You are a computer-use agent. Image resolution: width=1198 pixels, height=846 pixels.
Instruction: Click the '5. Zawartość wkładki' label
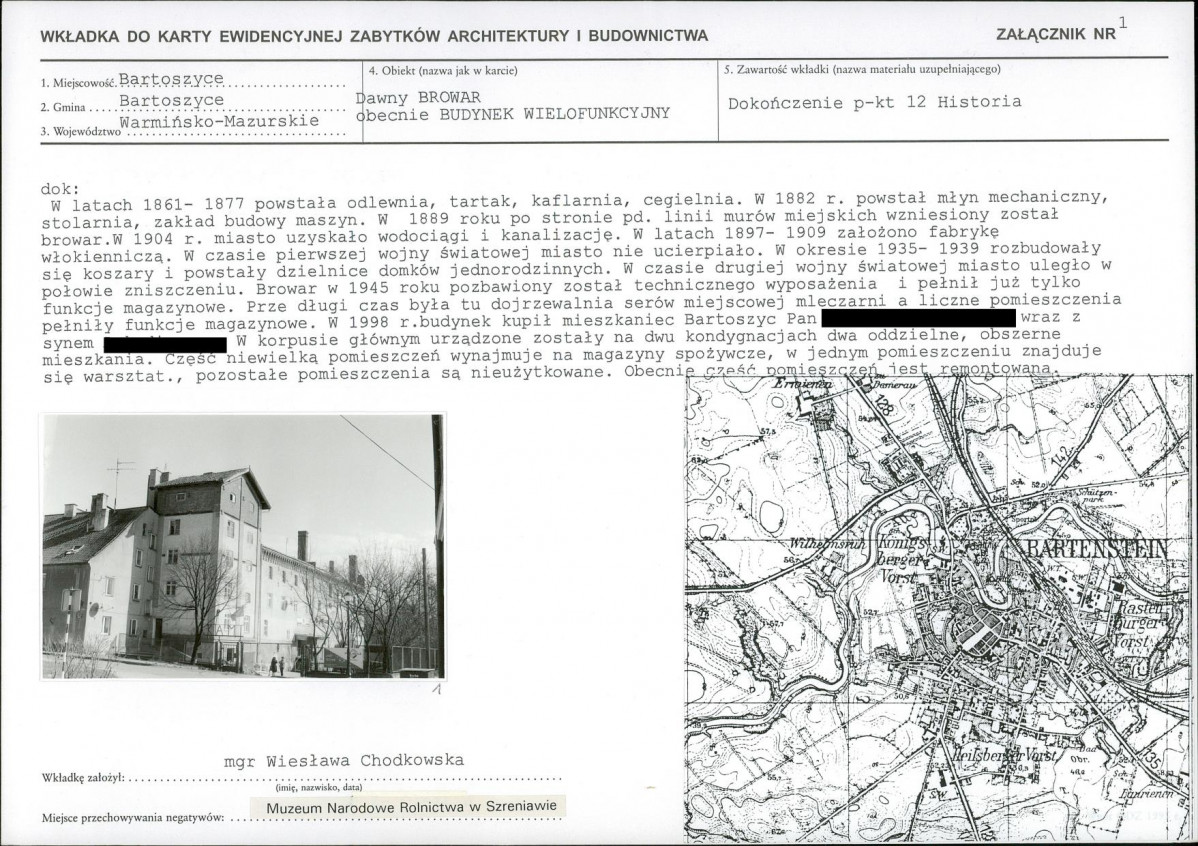coord(860,70)
